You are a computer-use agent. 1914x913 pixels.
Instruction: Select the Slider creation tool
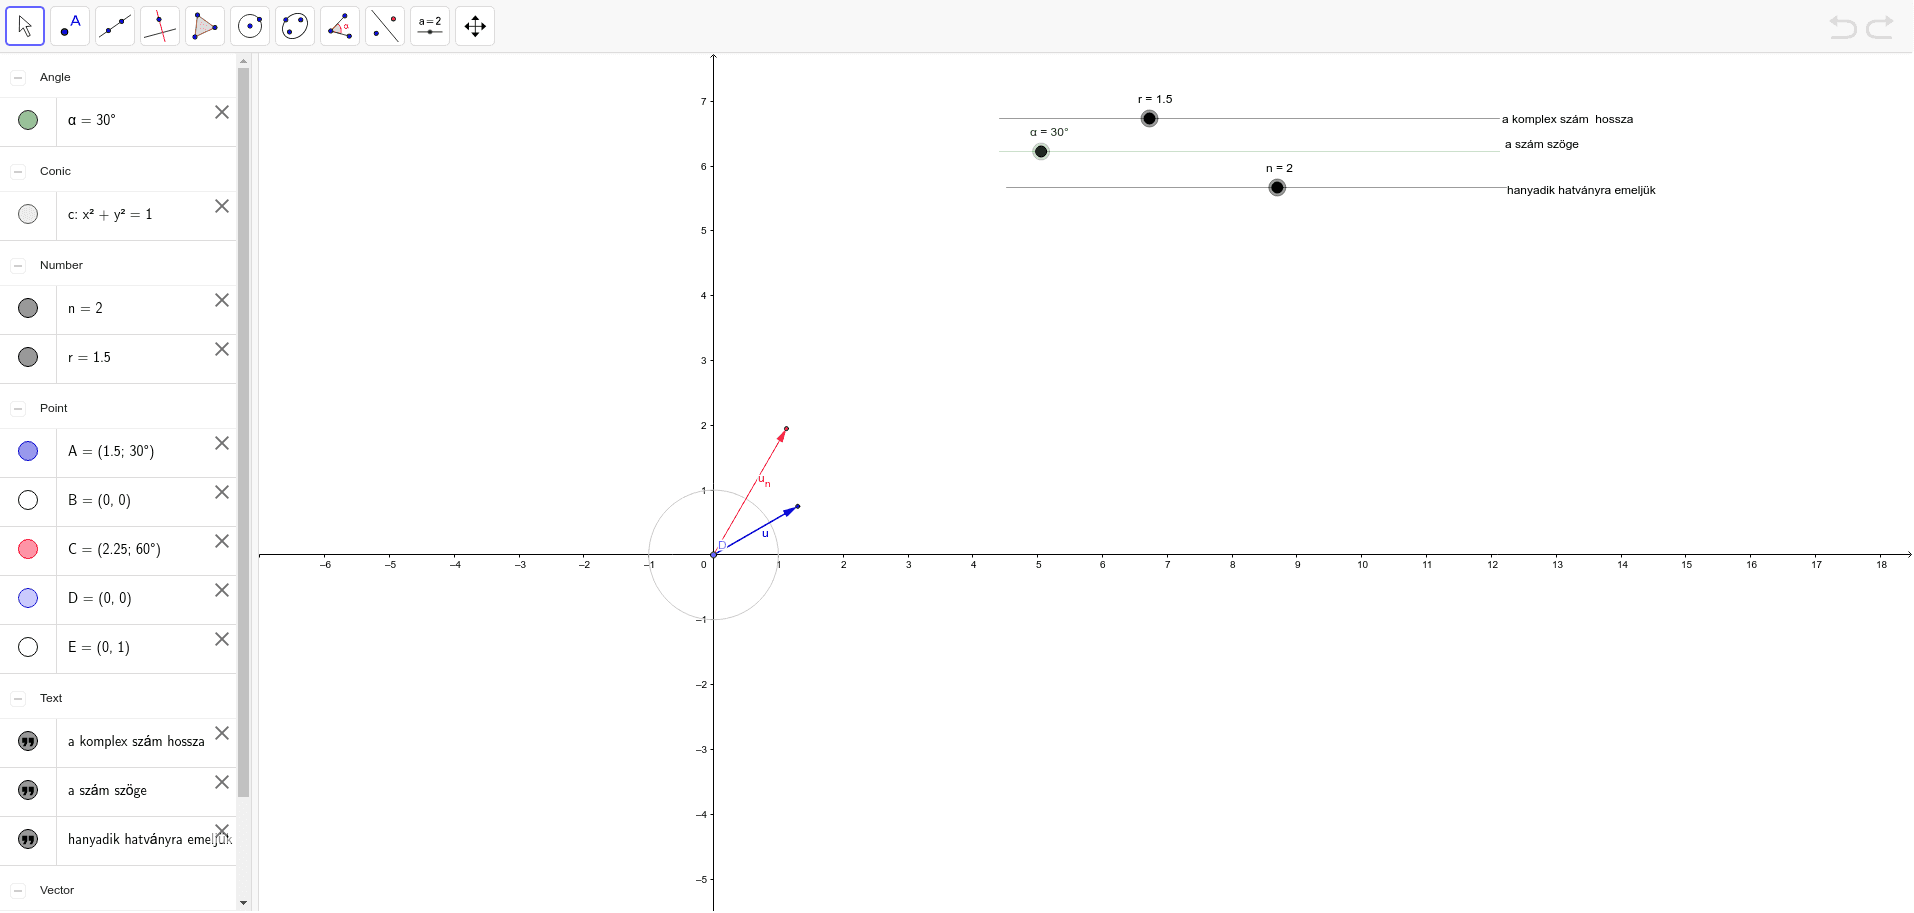click(x=430, y=25)
